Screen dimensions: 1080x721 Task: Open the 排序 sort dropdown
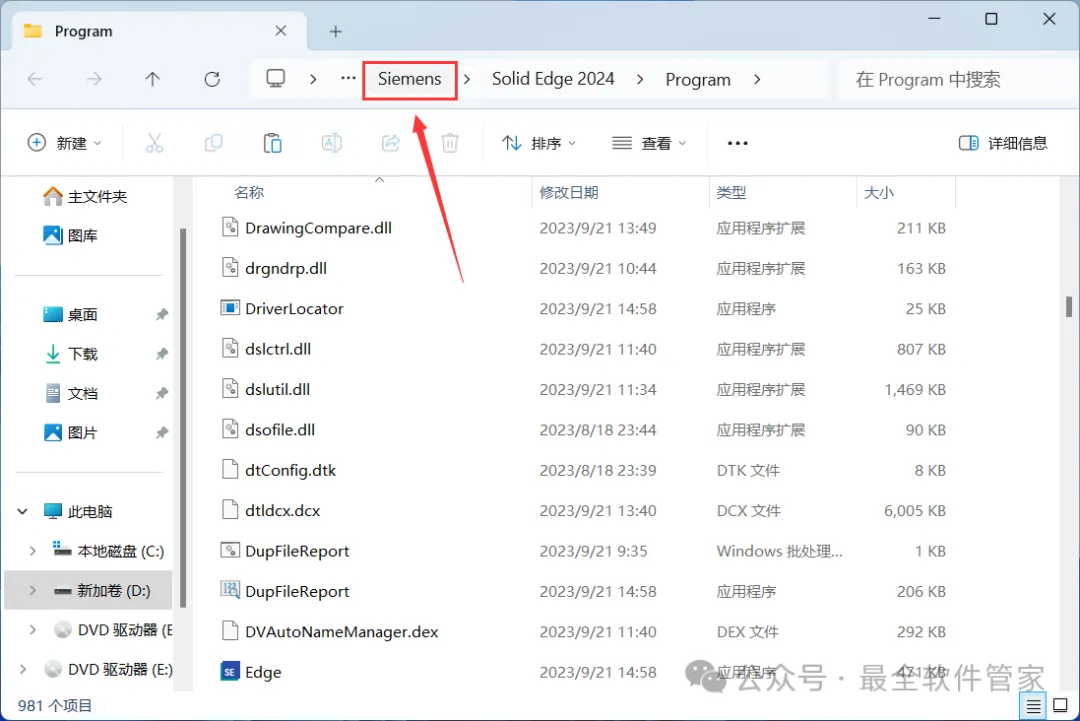pyautogui.click(x=539, y=143)
